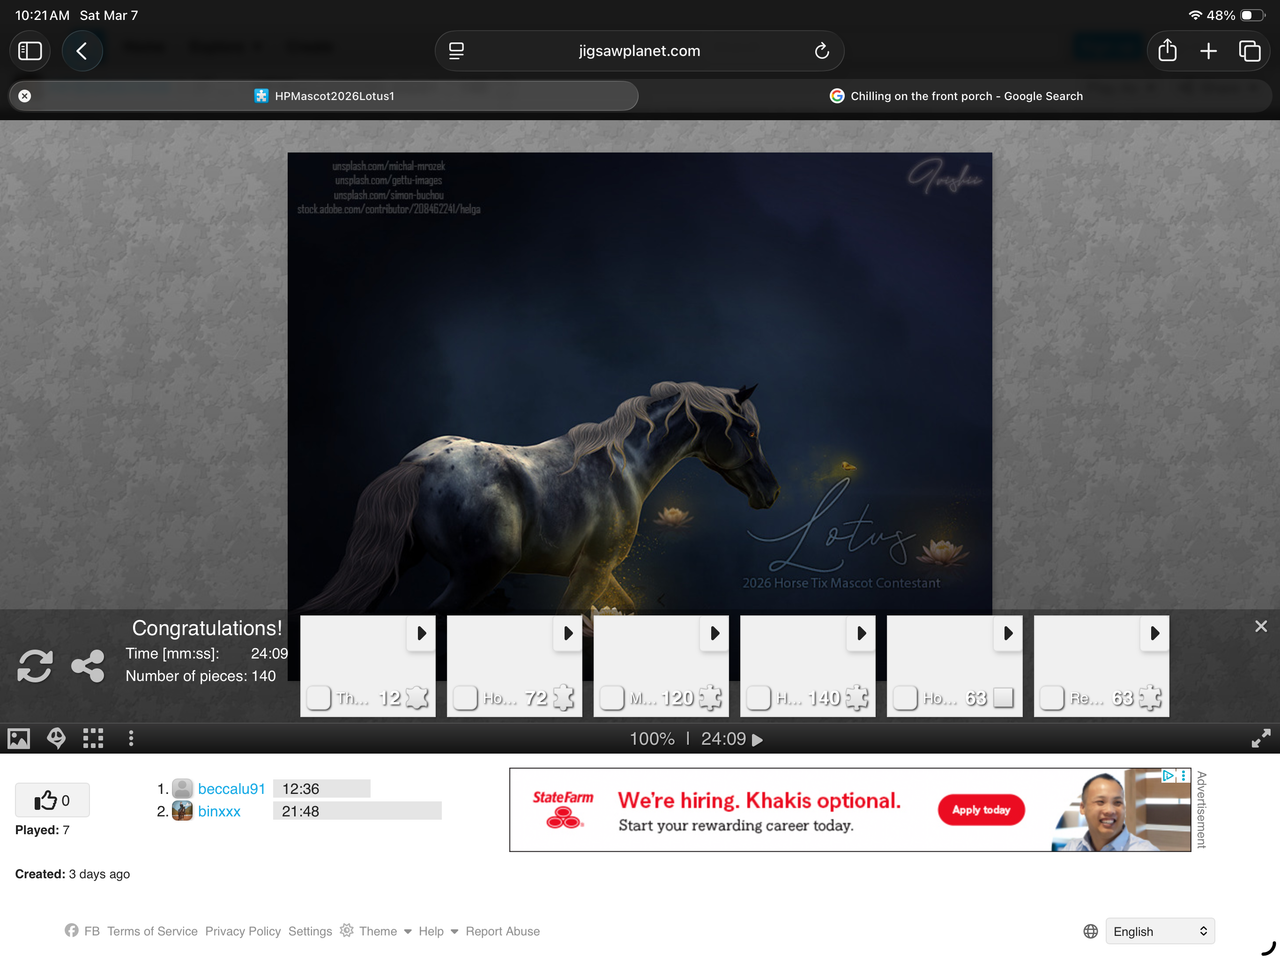
Task: Close the HPMascot2026Lotus1 tab
Action: (25, 96)
